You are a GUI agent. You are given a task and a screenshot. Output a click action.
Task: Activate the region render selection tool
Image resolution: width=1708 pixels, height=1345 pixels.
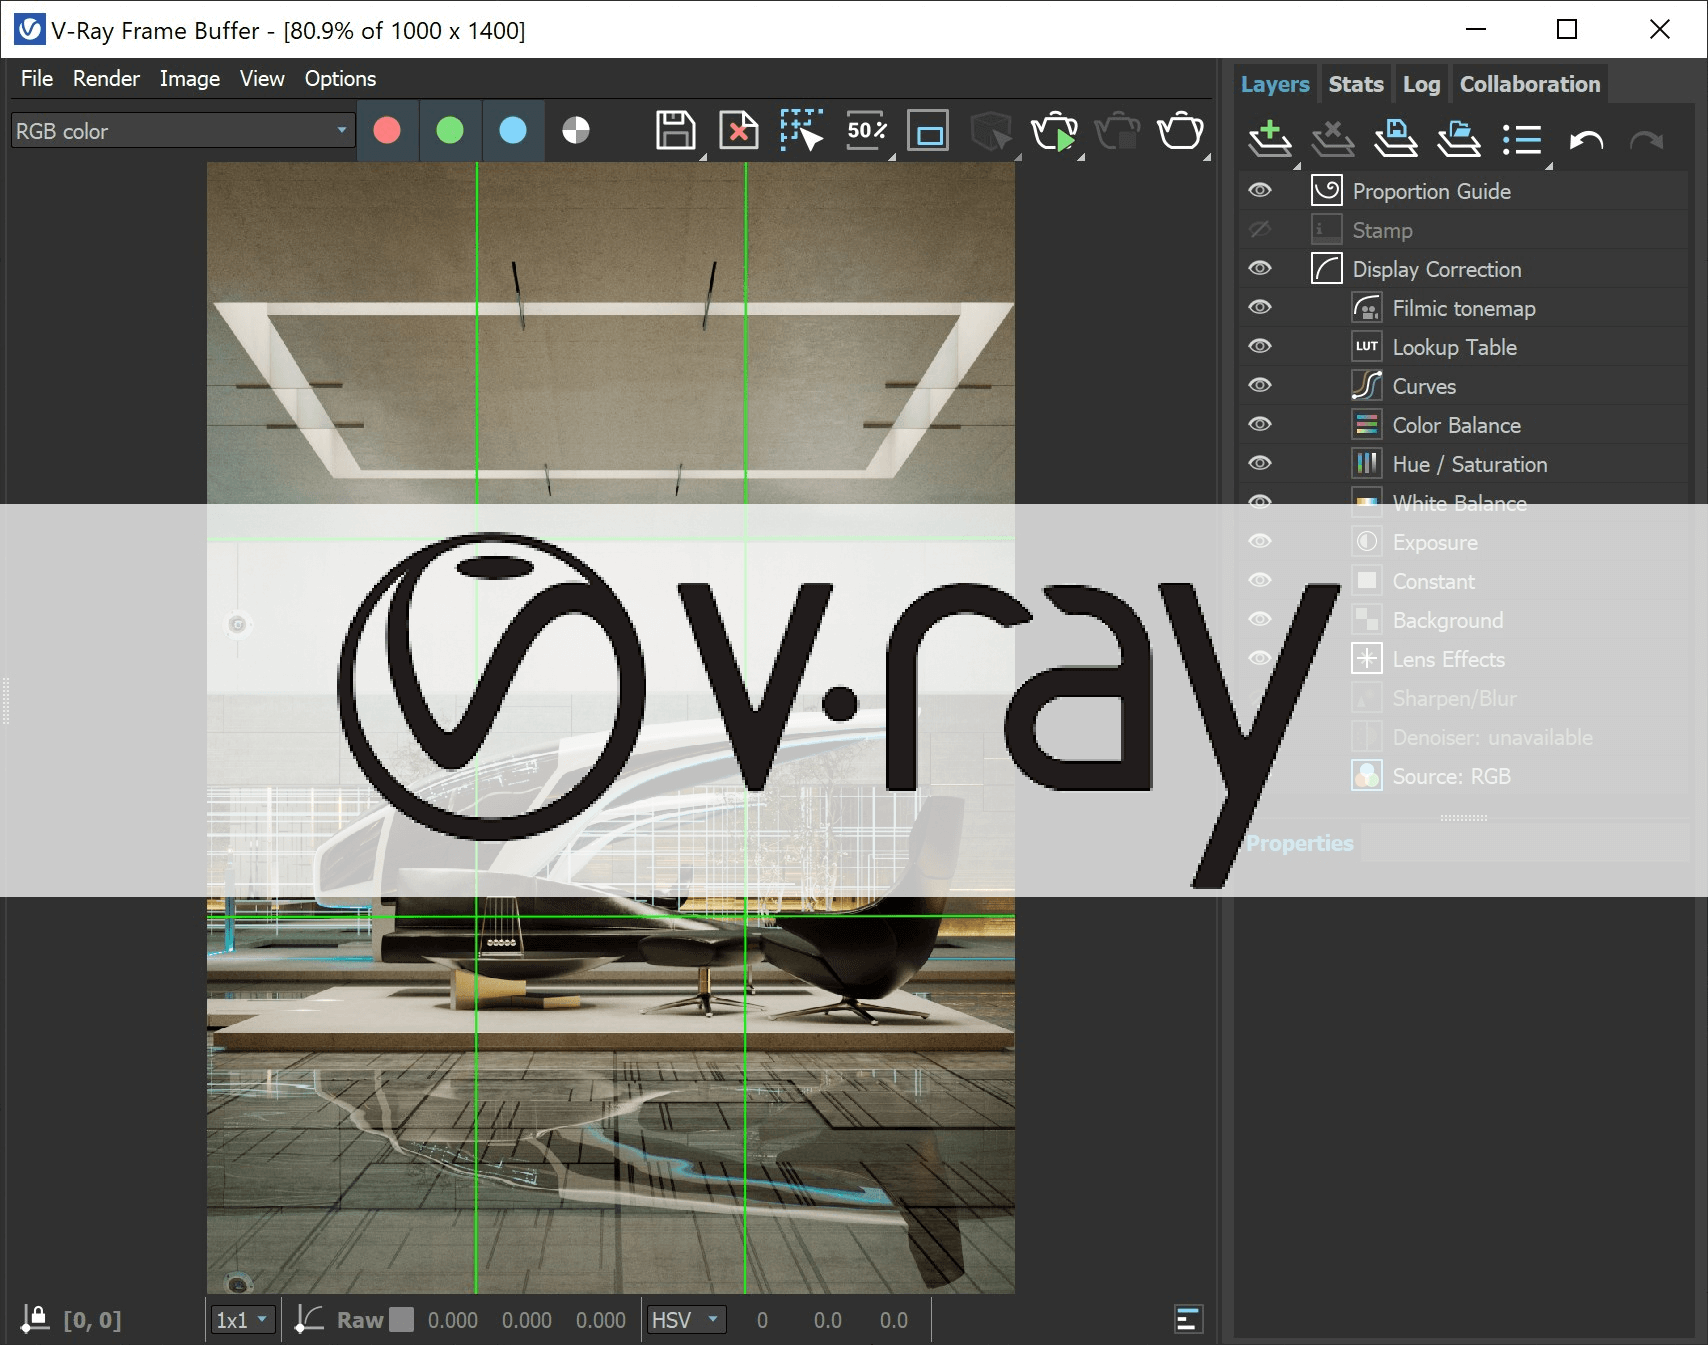pyautogui.click(x=801, y=131)
